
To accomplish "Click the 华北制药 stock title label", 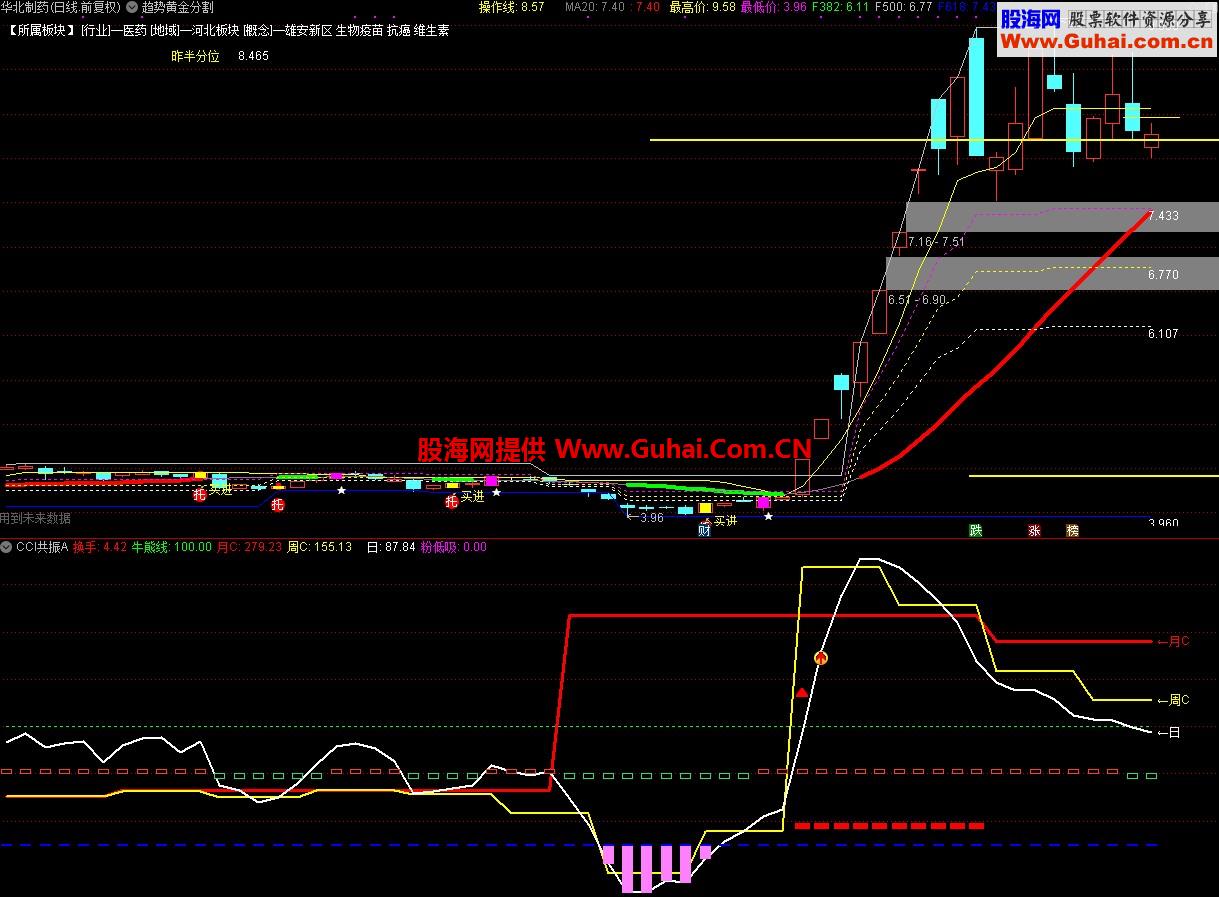I will [61, 7].
